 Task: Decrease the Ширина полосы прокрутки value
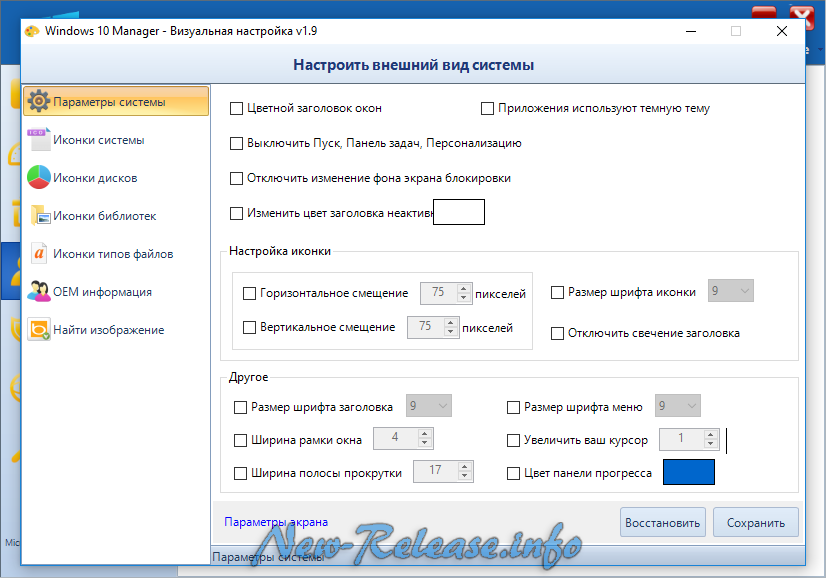click(464, 476)
